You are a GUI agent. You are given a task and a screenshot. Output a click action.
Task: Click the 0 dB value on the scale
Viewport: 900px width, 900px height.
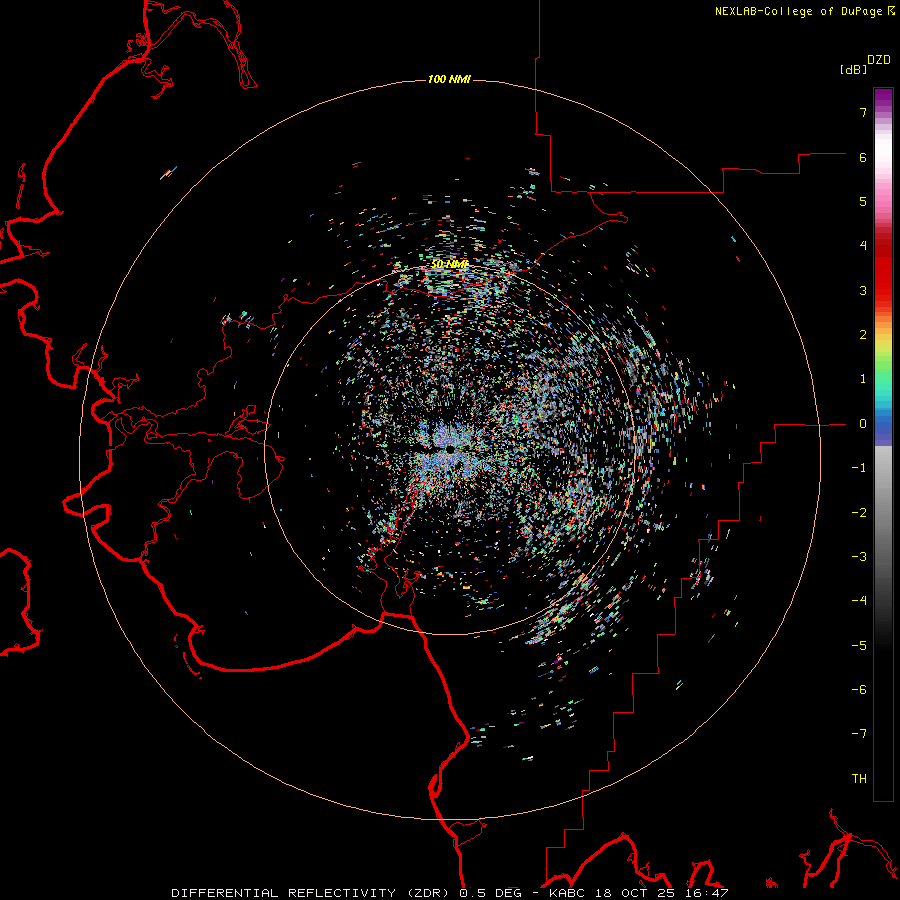[x=863, y=424]
